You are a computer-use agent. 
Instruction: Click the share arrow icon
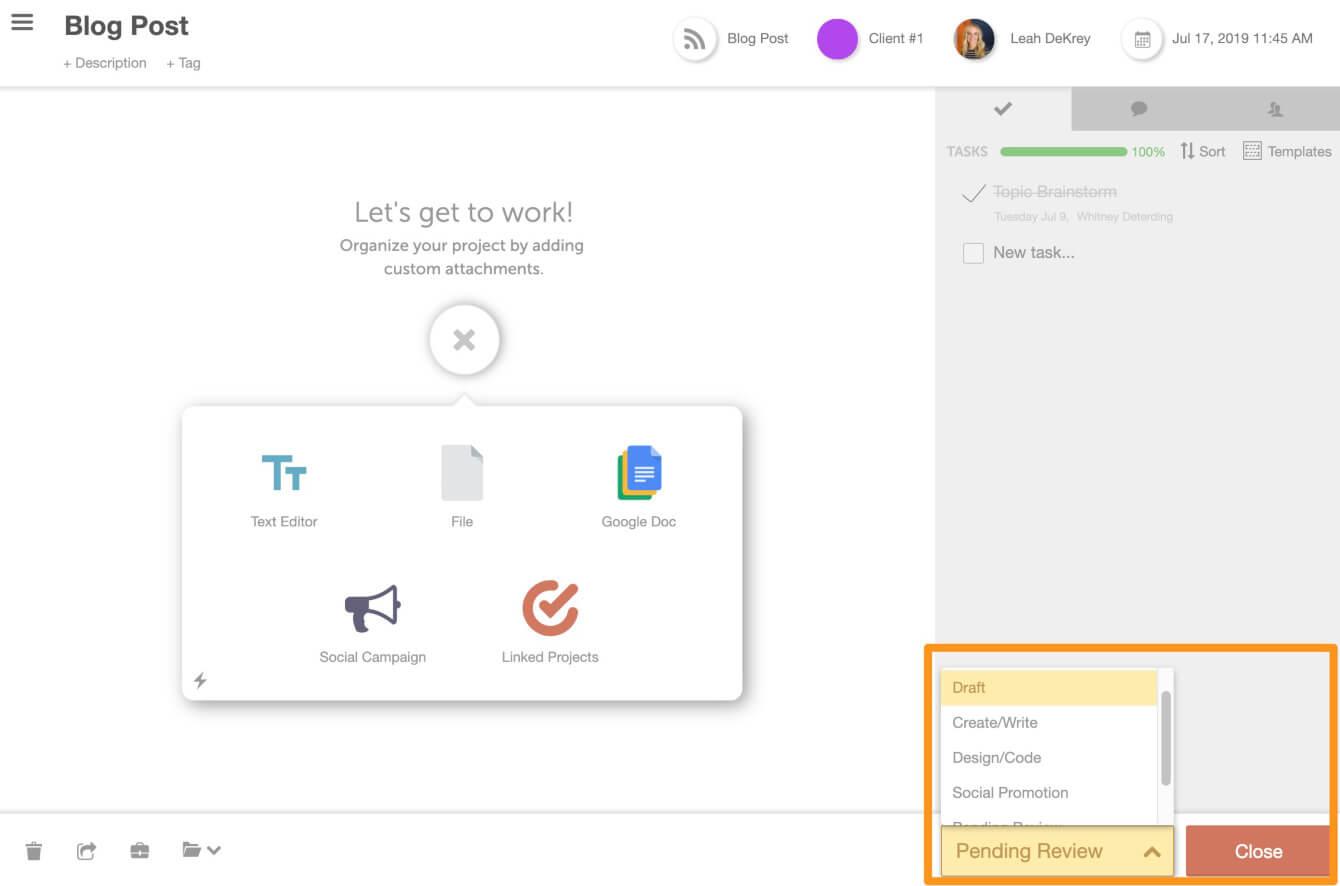87,851
